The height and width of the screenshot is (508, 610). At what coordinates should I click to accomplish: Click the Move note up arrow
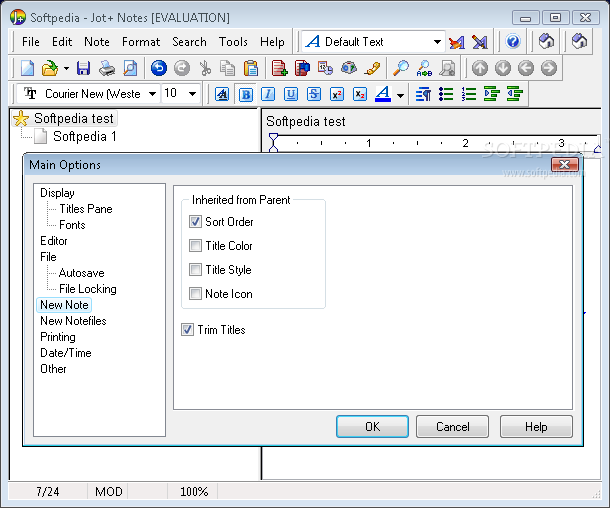click(x=480, y=68)
